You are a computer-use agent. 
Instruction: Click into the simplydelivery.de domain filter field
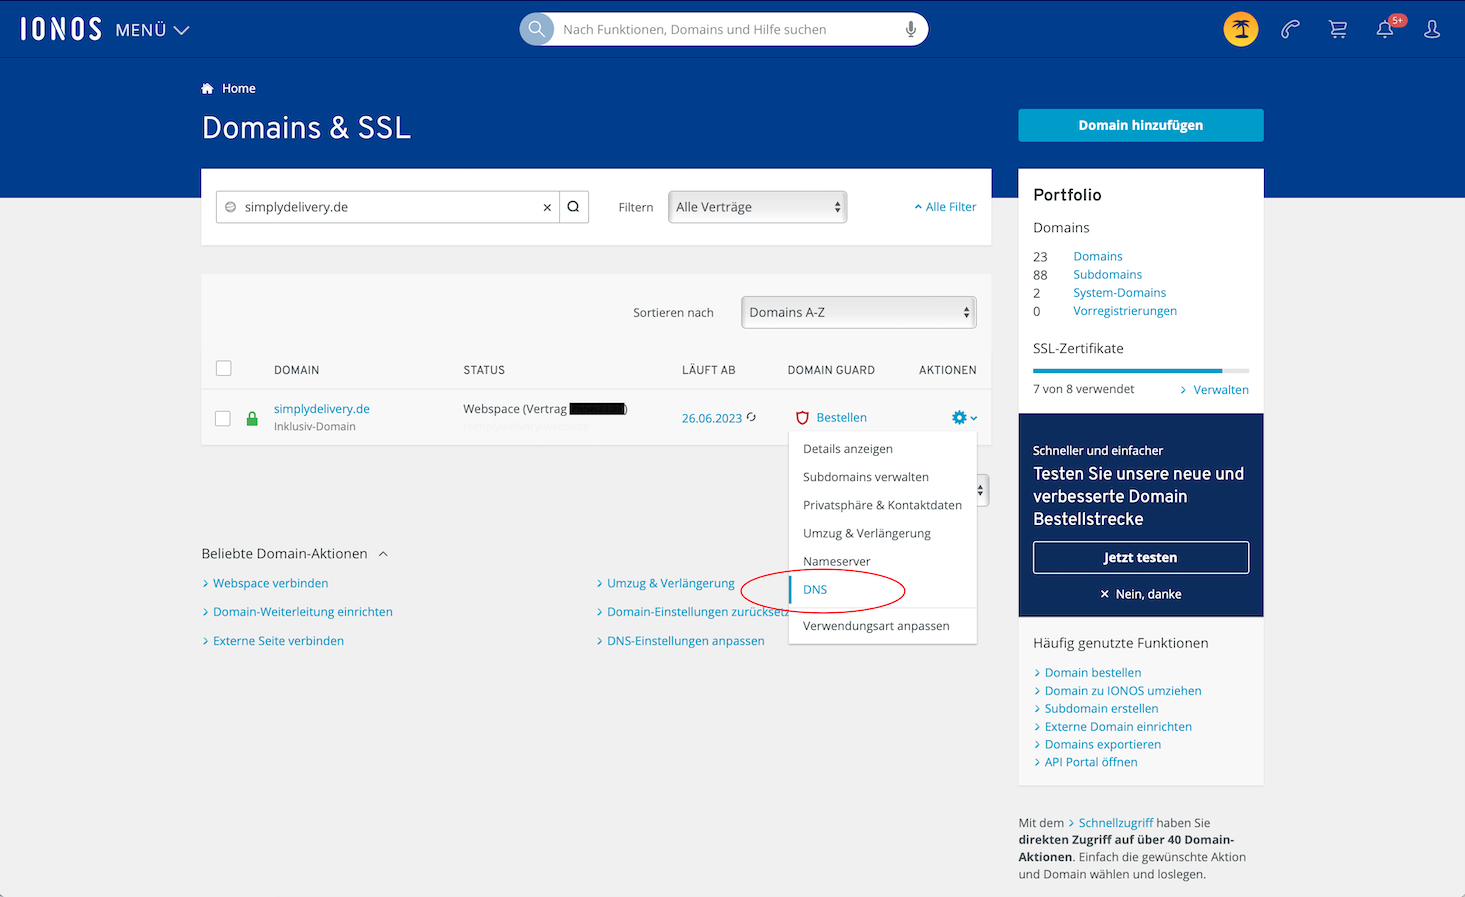[388, 207]
